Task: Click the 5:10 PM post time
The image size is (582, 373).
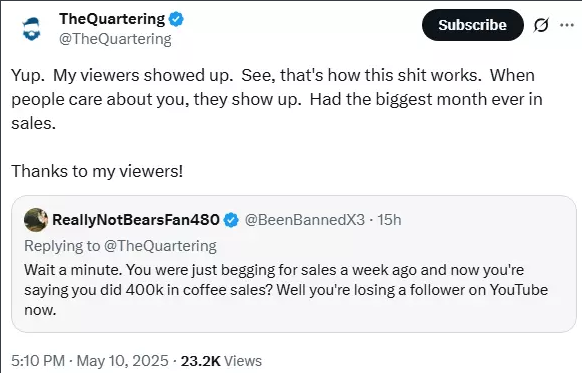Action: click(38, 361)
